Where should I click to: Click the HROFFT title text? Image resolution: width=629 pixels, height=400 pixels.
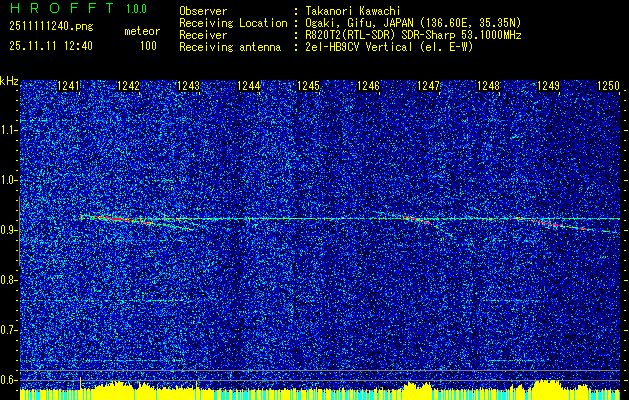coord(62,8)
